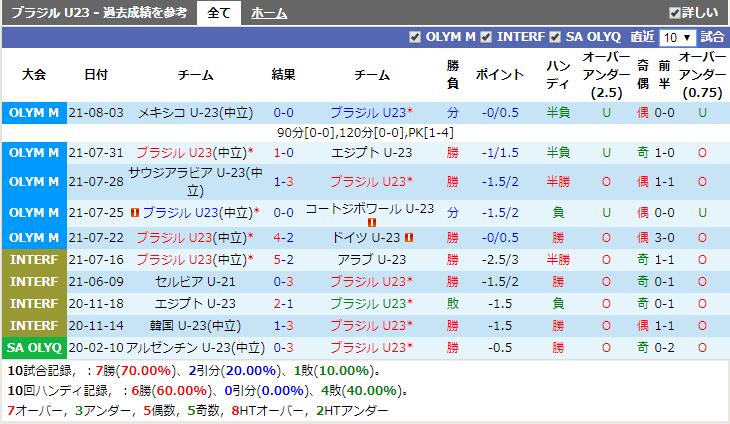The height and width of the screenshot is (424, 730).
Task: Click the penalty note 90分[0-0],120分[0-0],PK[1-4]
Action: 365,133
